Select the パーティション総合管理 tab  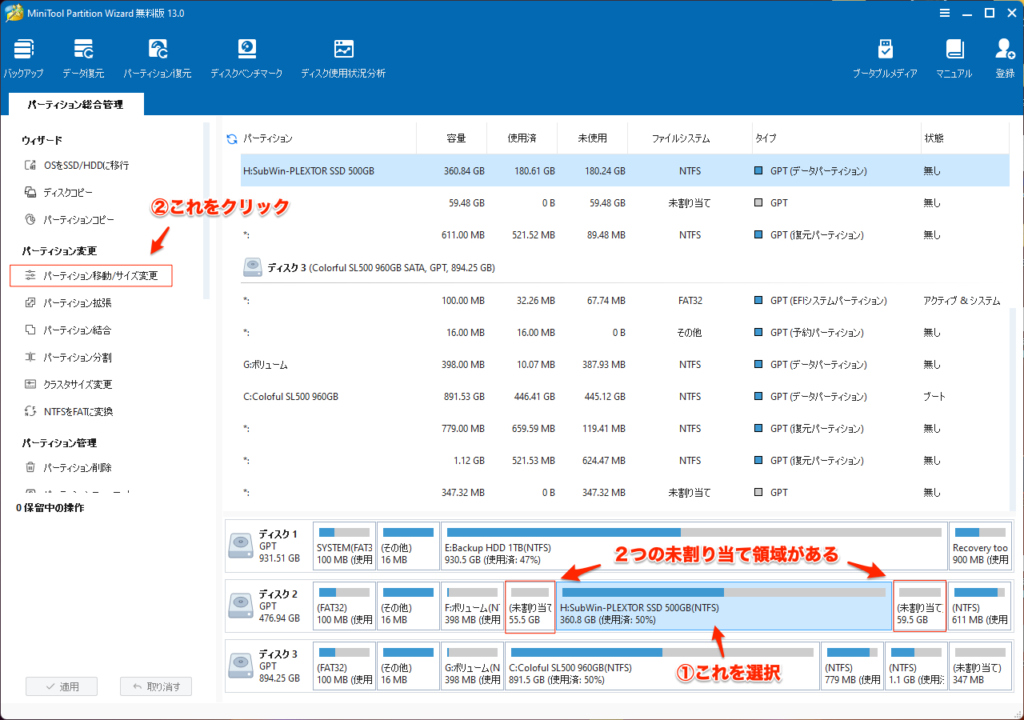tap(76, 104)
